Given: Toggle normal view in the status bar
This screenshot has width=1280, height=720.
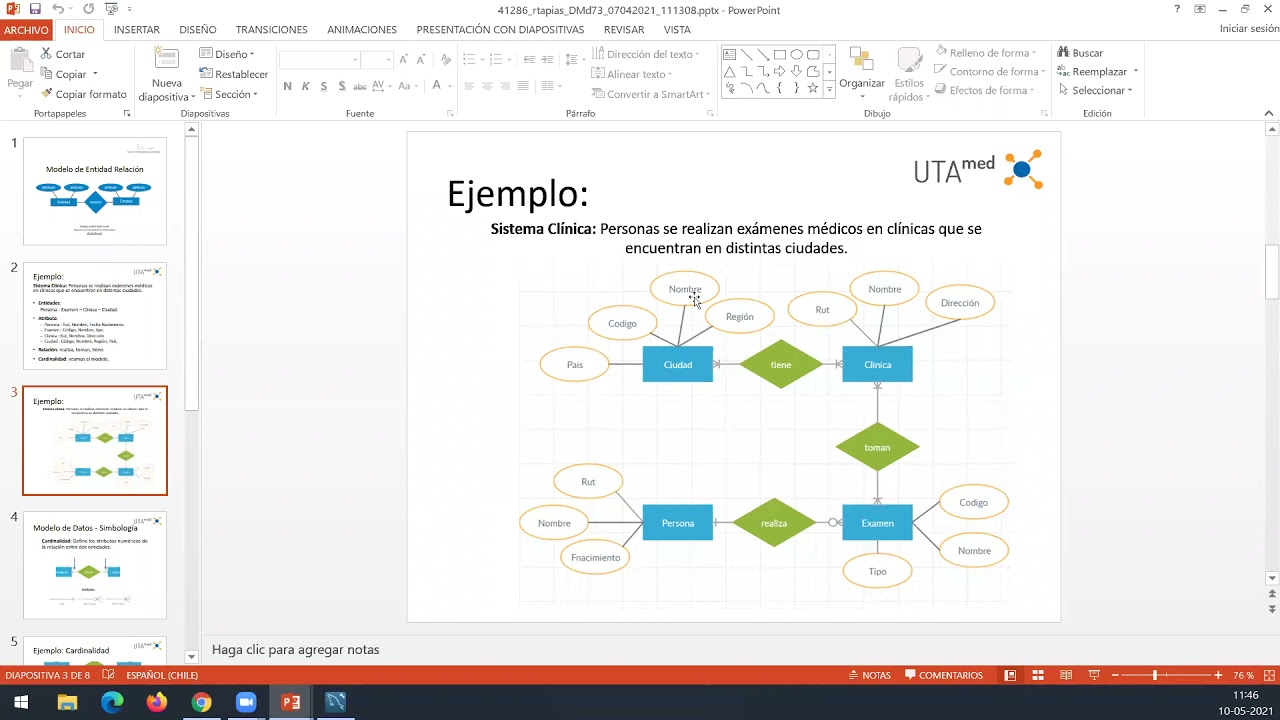Looking at the screenshot, I should [1010, 675].
